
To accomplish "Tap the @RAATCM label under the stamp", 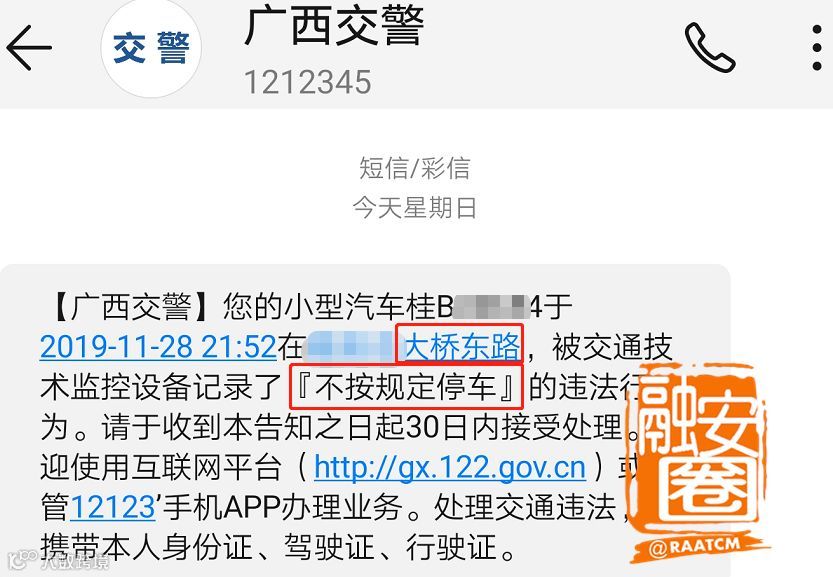I will pos(694,547).
